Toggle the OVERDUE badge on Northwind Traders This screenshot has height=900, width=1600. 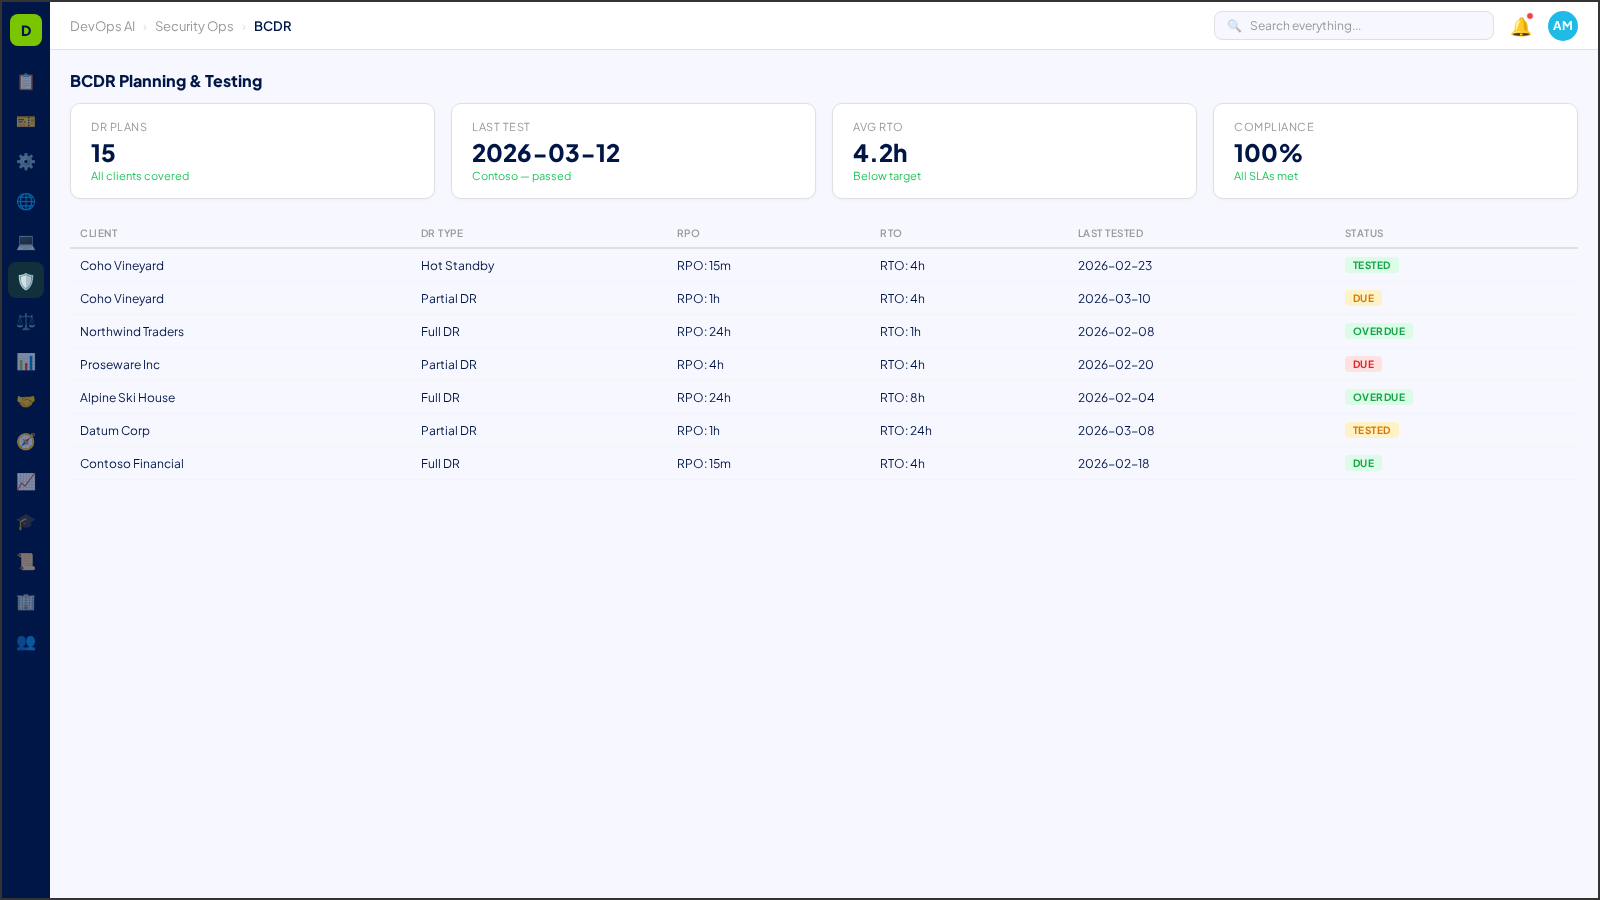(x=1379, y=331)
